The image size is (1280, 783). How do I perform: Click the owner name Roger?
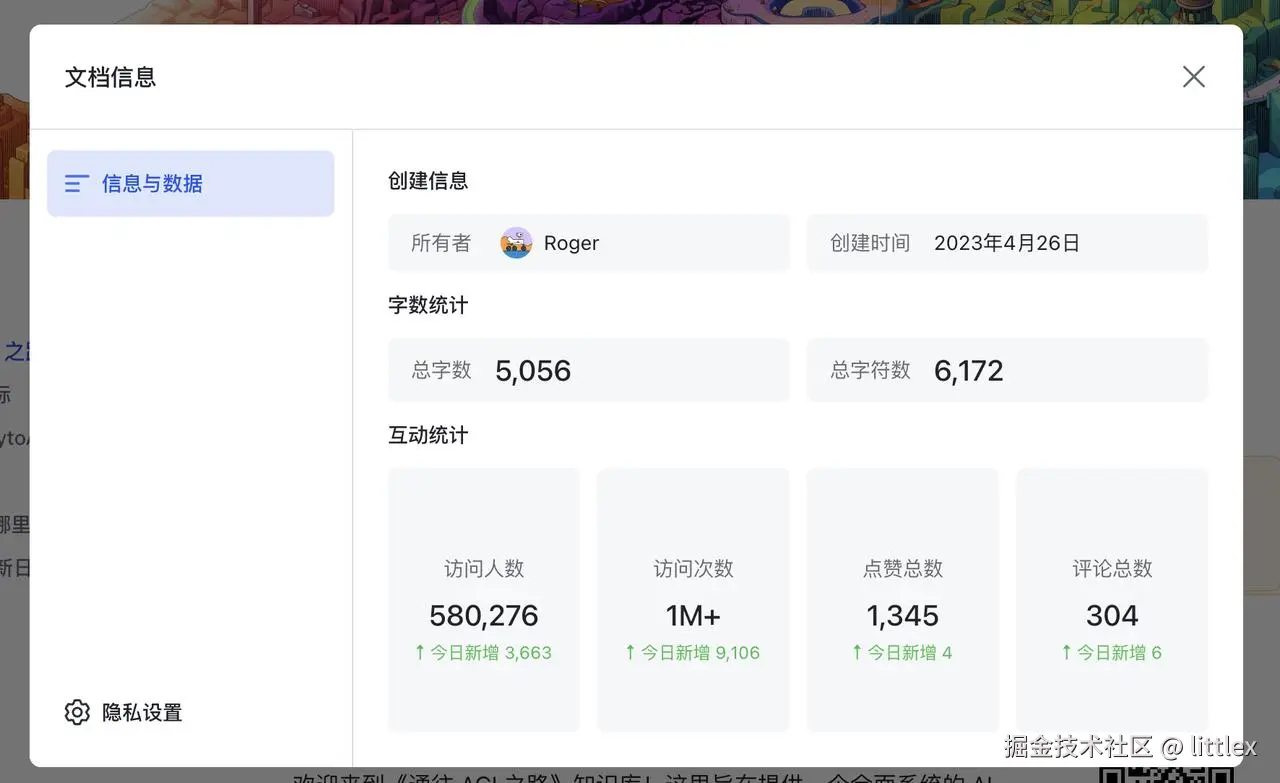click(x=571, y=243)
